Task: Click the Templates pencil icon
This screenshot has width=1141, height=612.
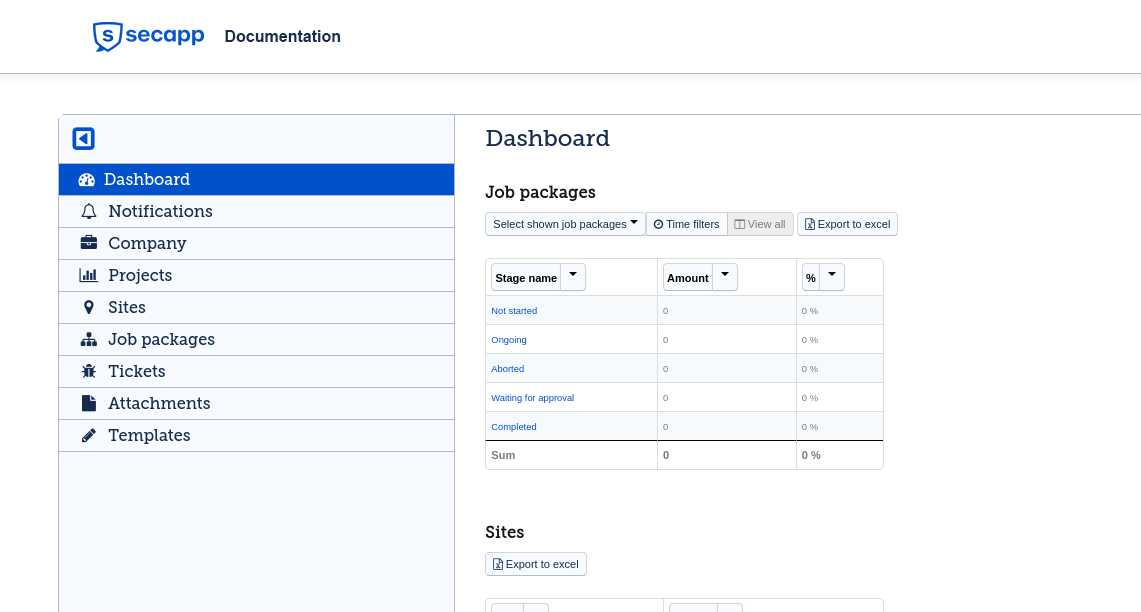Action: pyautogui.click(x=89, y=435)
